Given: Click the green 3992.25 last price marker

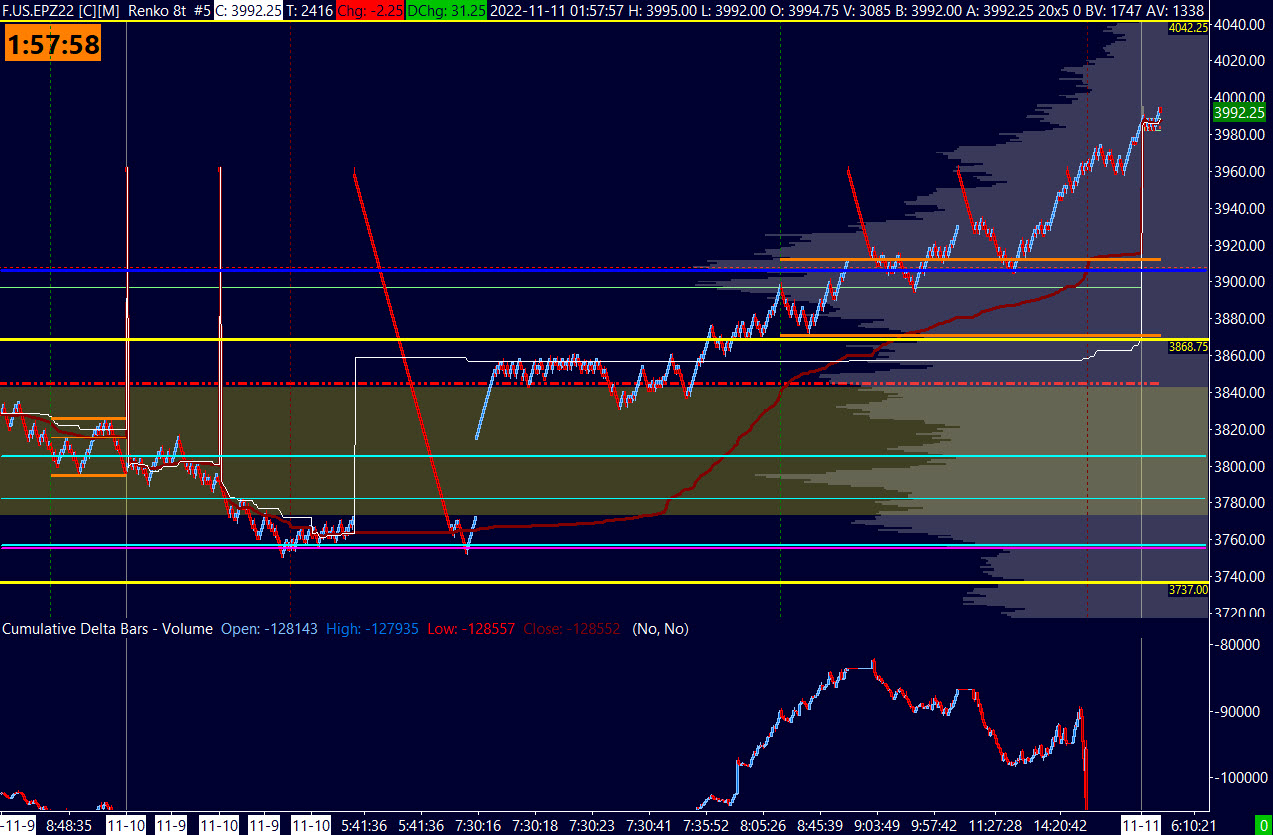Looking at the screenshot, I should [x=1239, y=112].
